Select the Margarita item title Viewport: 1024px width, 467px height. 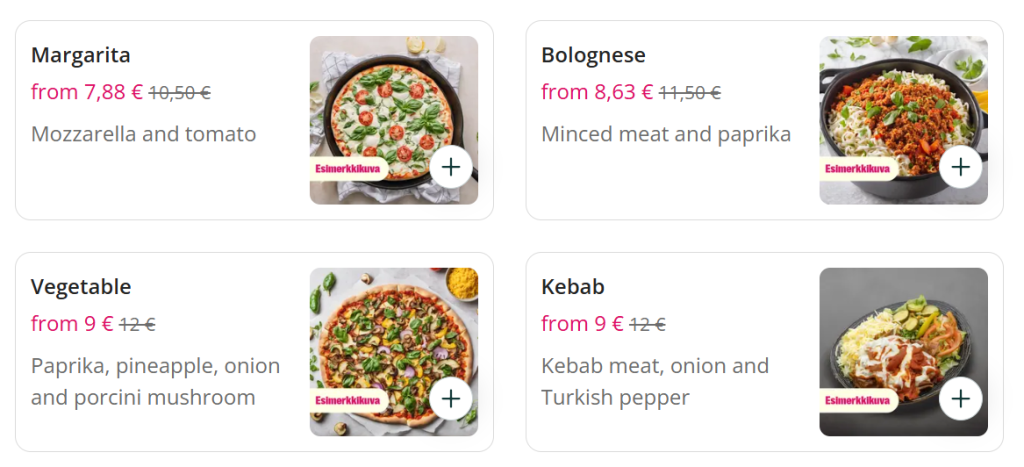pyautogui.click(x=81, y=55)
